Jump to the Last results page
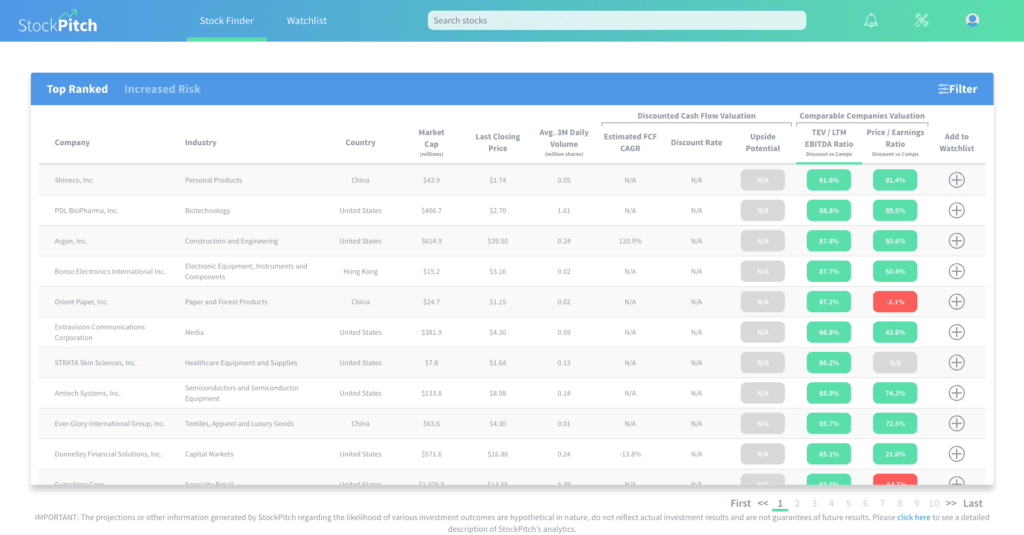 click(x=972, y=504)
